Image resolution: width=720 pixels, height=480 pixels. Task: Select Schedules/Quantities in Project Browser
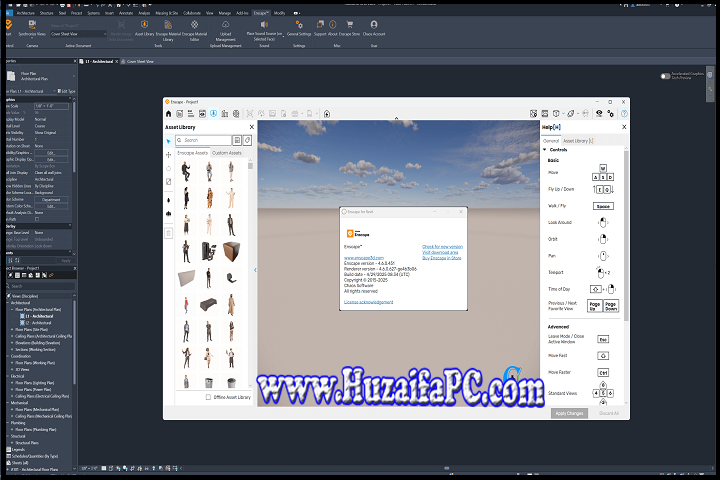[32, 456]
